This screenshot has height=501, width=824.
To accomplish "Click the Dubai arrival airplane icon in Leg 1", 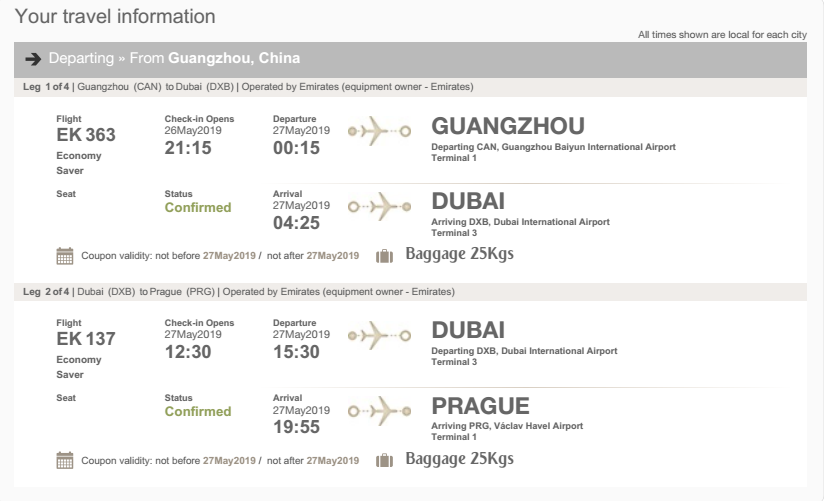I will (x=379, y=207).
